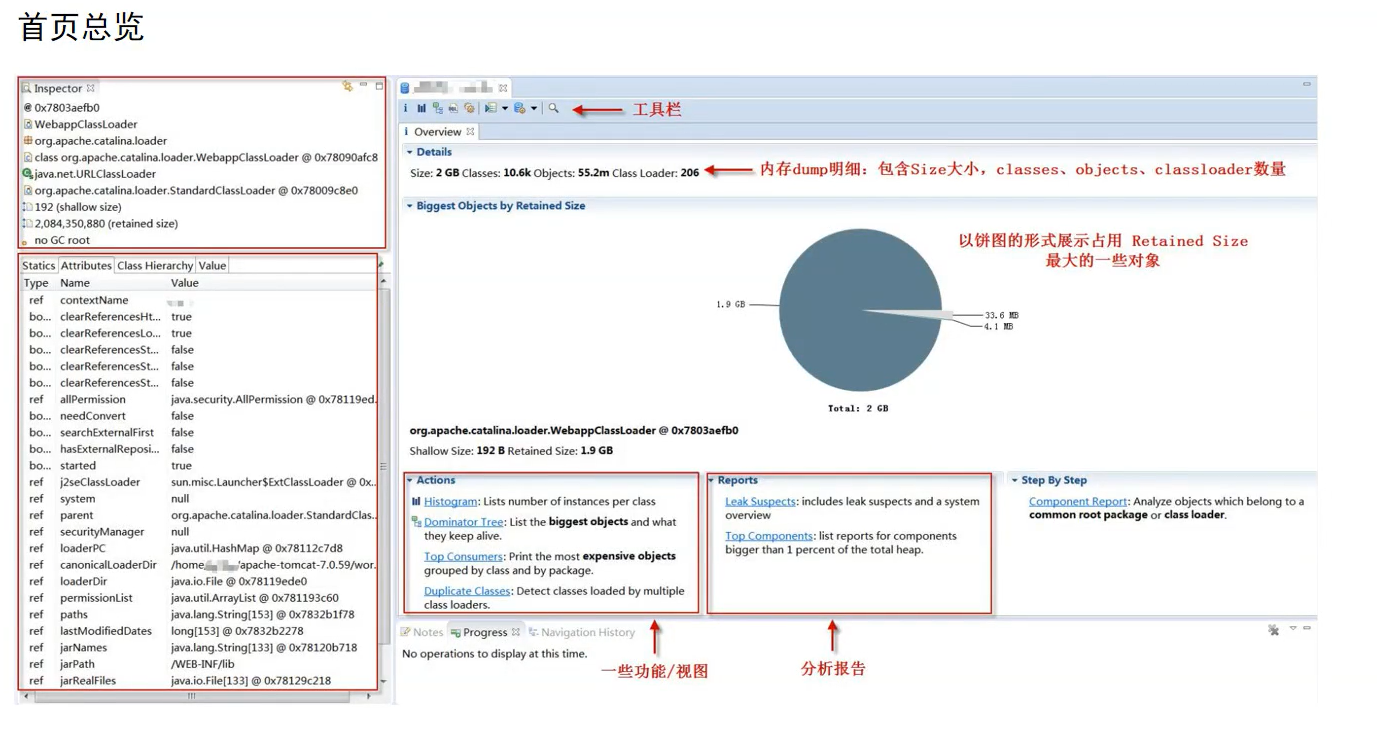Switch to the Class Hierarchy tab
Image resolution: width=1377 pixels, height=751 pixels.
coord(154,265)
